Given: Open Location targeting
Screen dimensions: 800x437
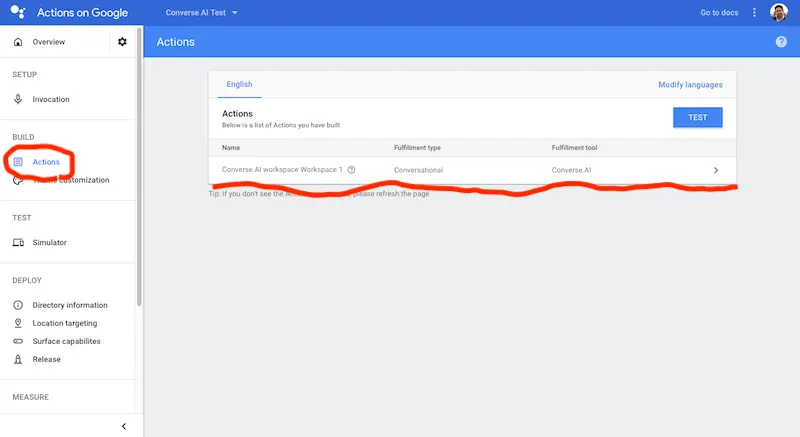Looking at the screenshot, I should point(65,323).
